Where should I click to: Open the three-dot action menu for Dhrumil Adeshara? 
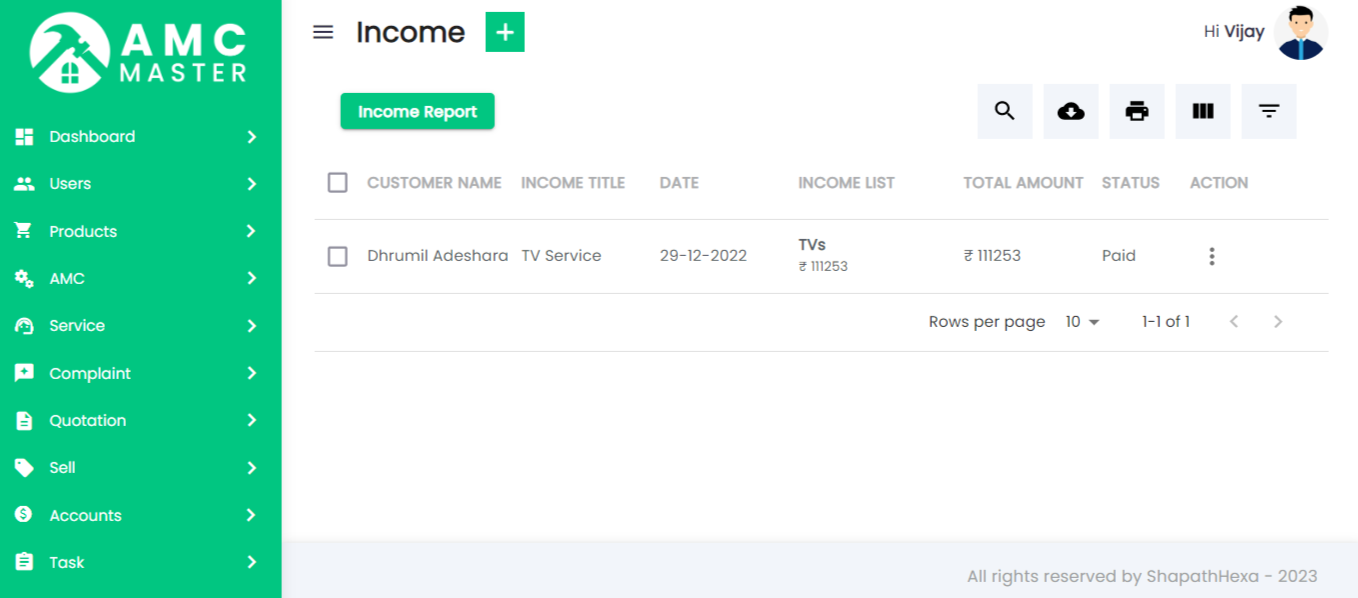1212,256
